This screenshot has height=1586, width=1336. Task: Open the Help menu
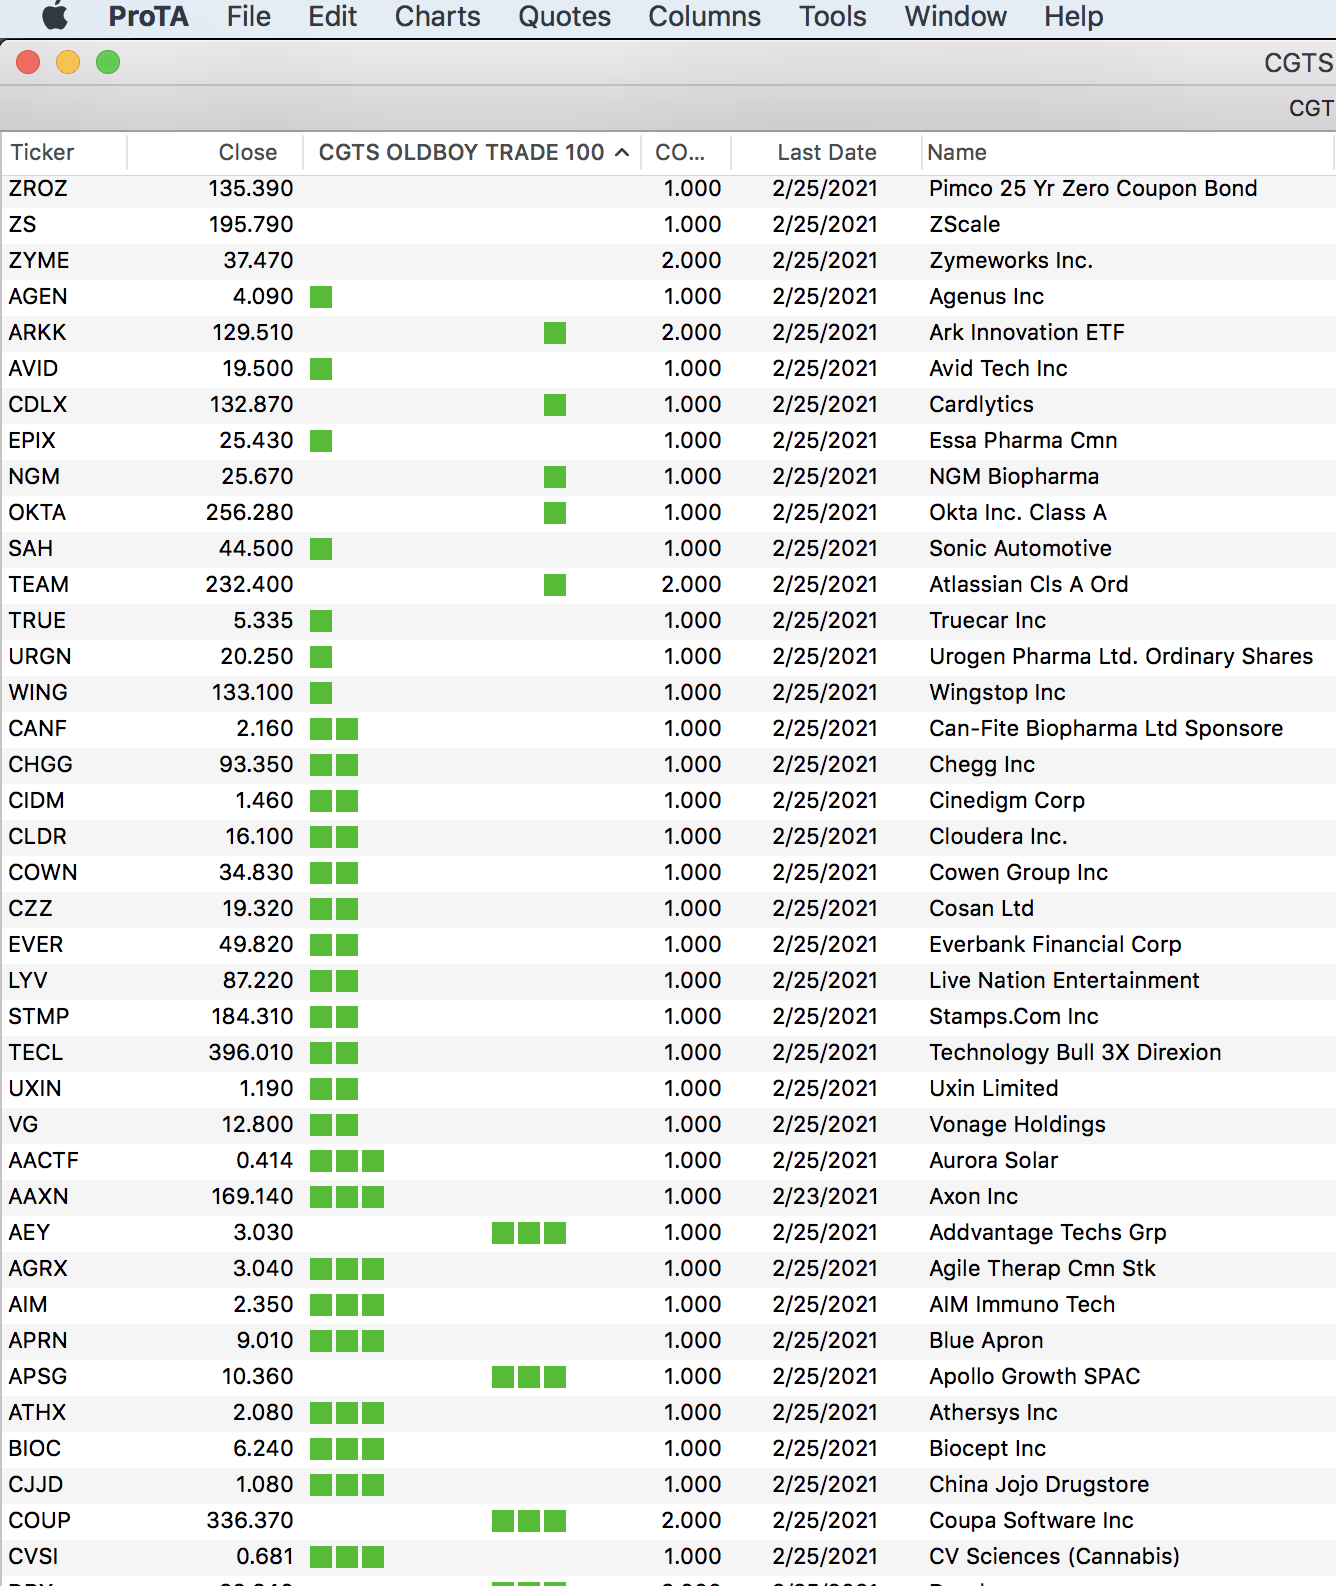1073,16
